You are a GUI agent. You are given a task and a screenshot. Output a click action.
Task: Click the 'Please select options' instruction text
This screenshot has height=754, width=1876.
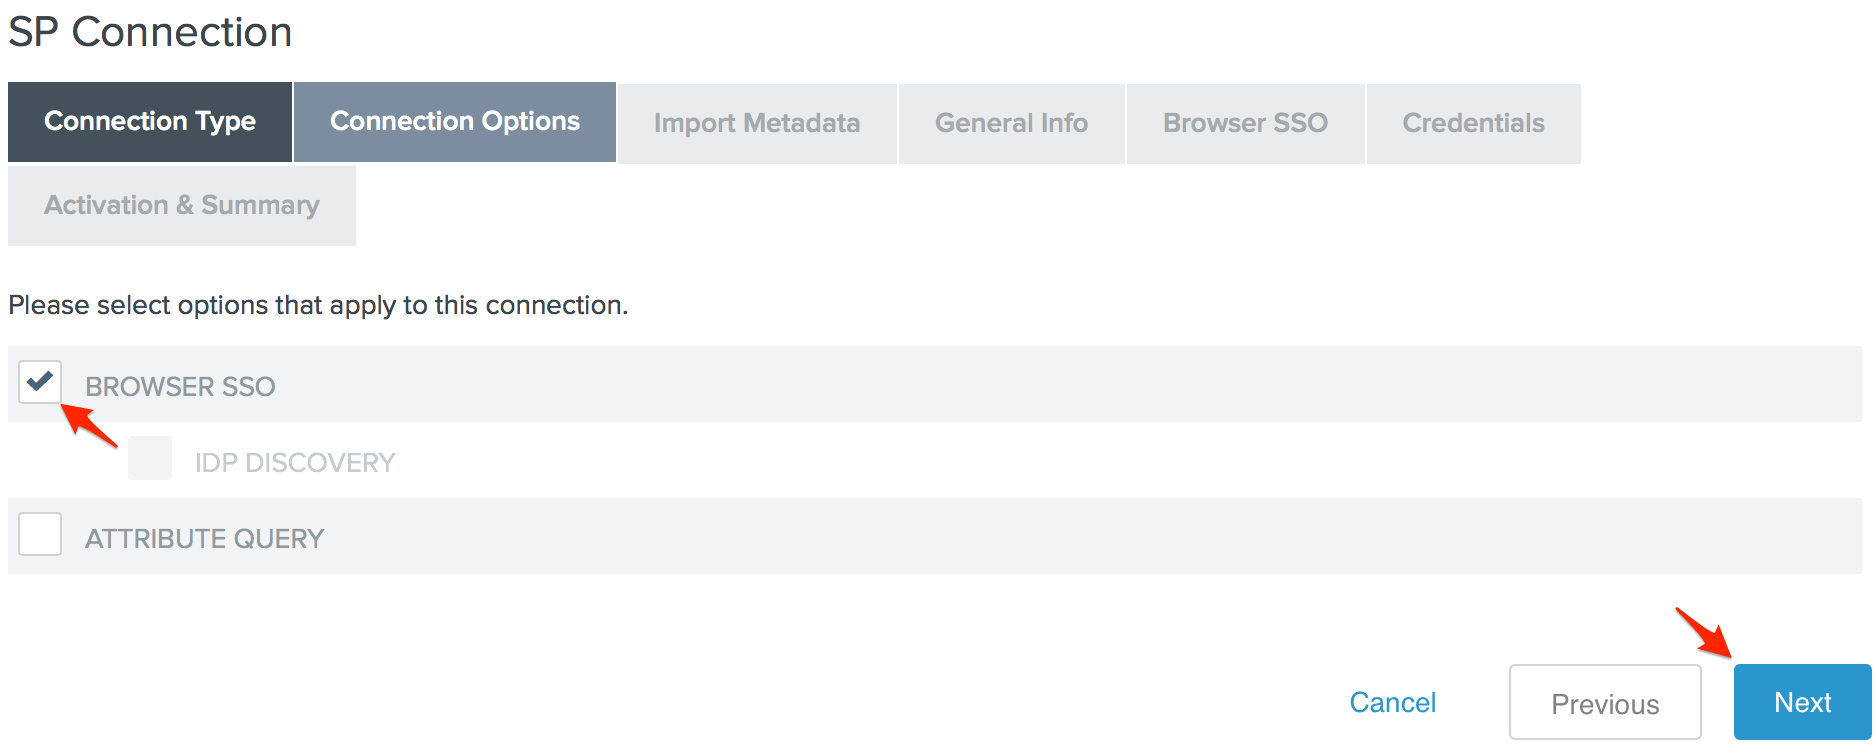318,305
